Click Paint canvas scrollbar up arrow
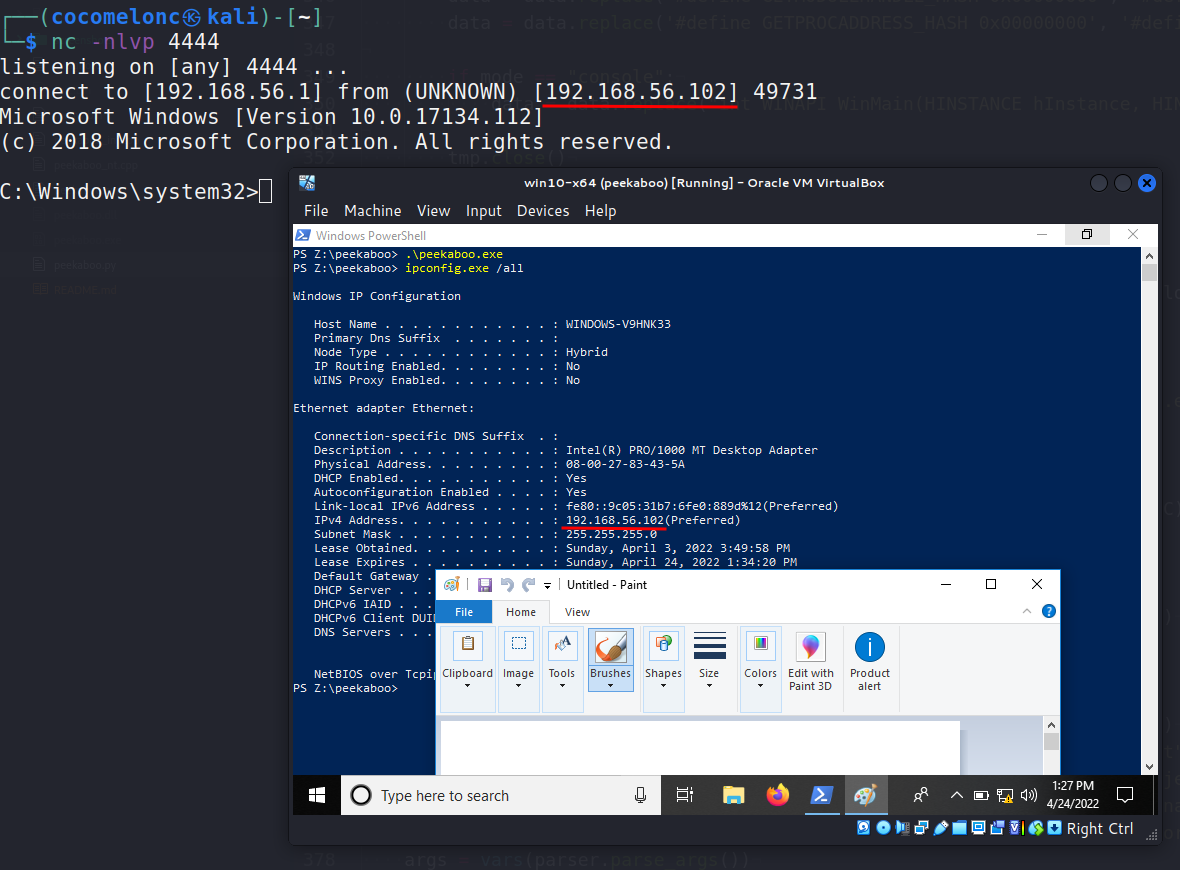1180x870 pixels. tap(1051, 725)
